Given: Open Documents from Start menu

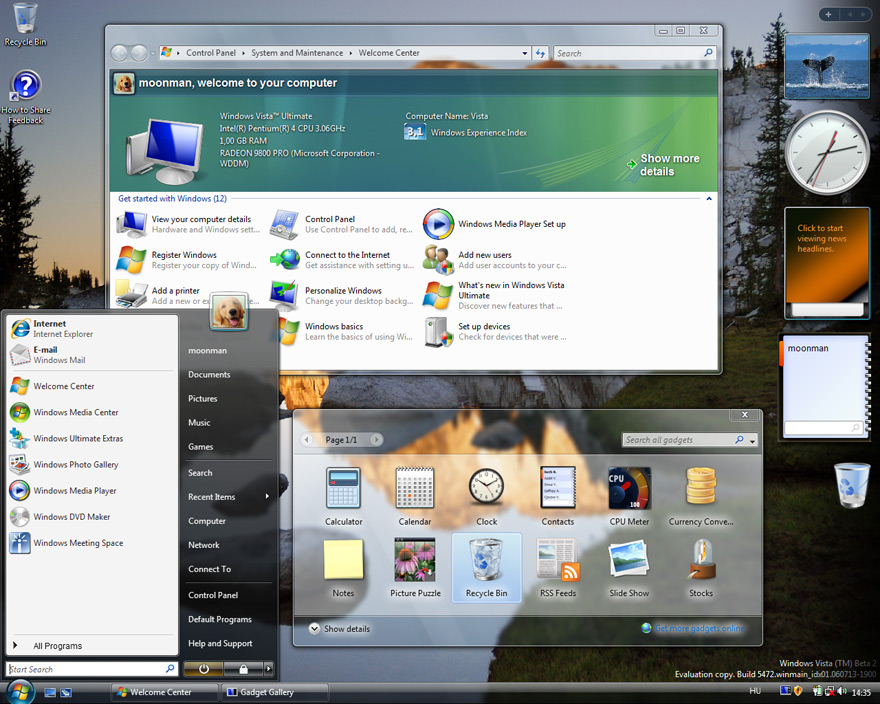Looking at the screenshot, I should click(x=209, y=374).
